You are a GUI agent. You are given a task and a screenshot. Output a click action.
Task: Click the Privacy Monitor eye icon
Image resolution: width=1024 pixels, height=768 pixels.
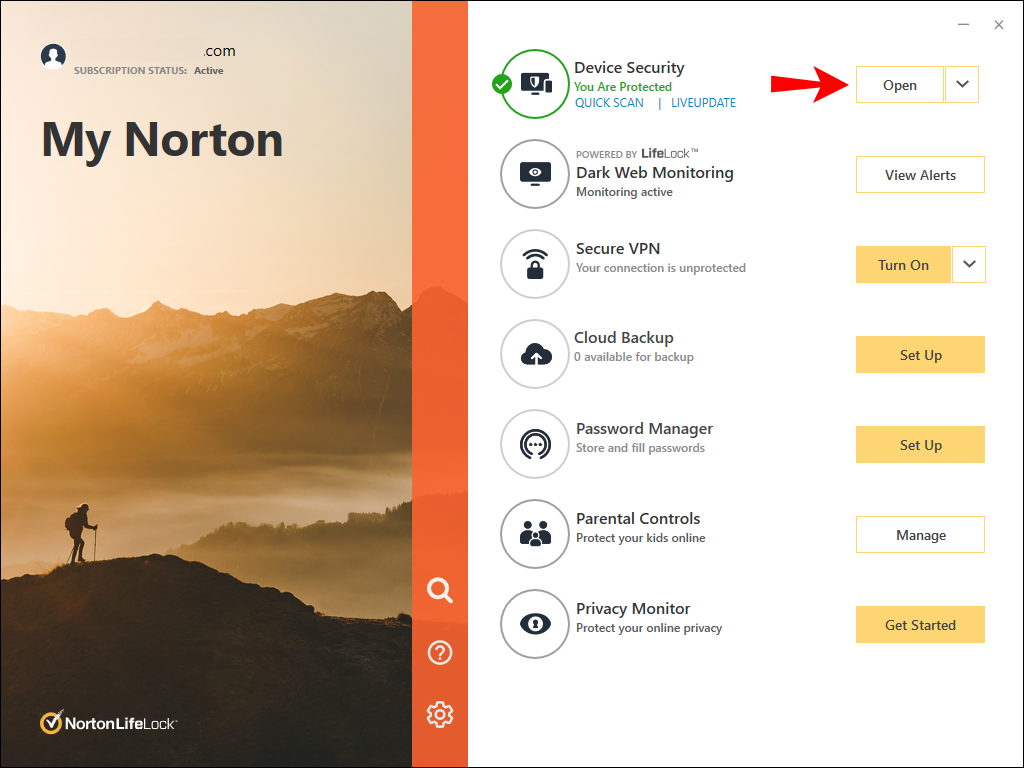tap(535, 624)
